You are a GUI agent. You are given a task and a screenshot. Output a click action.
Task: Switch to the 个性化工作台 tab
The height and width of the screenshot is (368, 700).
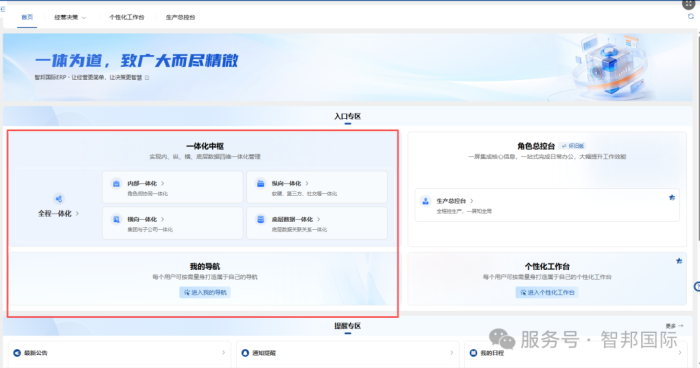127,17
